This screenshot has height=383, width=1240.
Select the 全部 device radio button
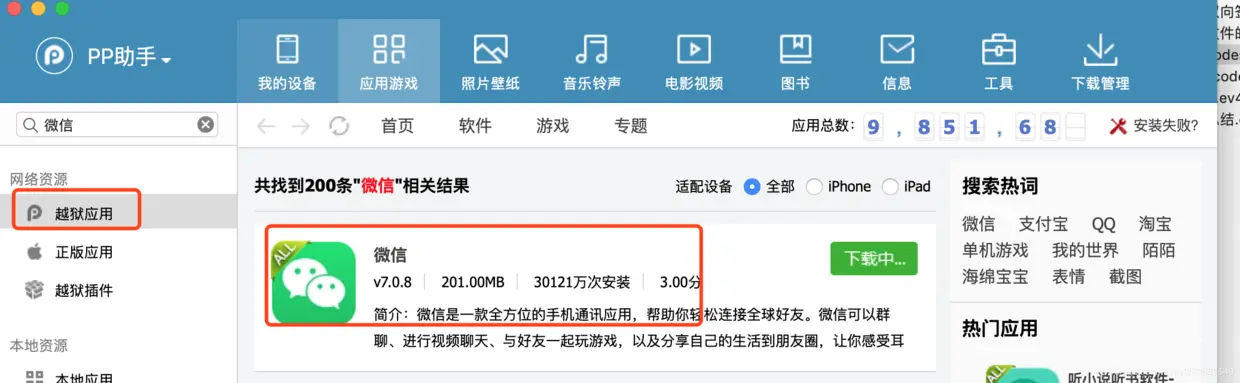click(x=752, y=186)
